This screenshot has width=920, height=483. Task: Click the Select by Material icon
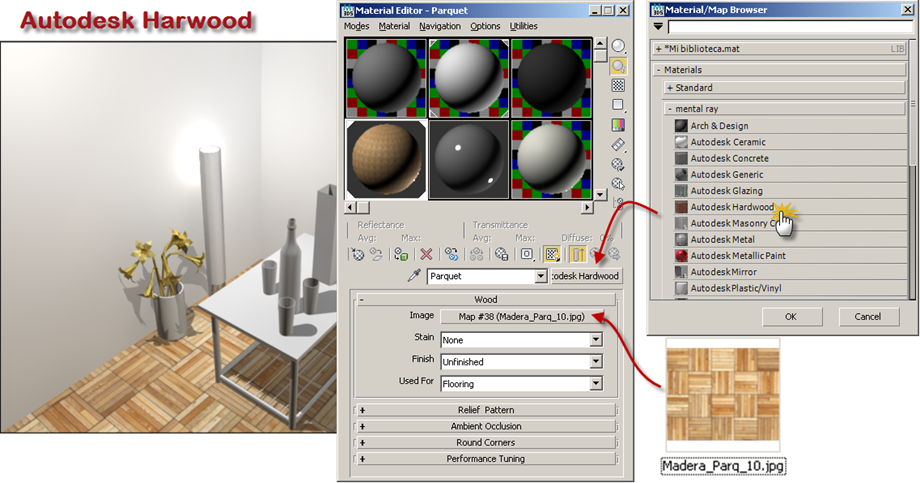[618, 184]
